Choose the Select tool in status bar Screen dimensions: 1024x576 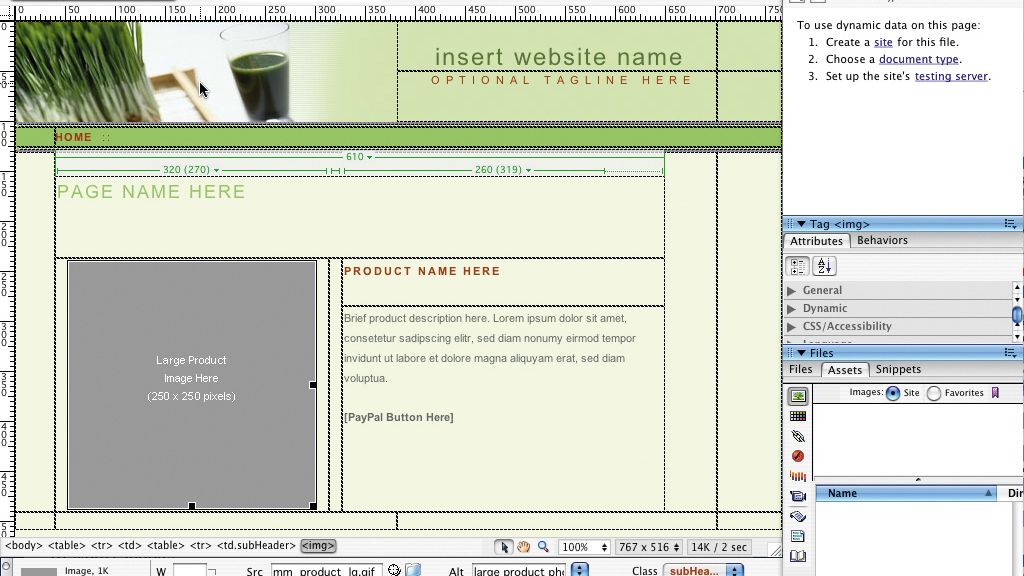(x=504, y=547)
